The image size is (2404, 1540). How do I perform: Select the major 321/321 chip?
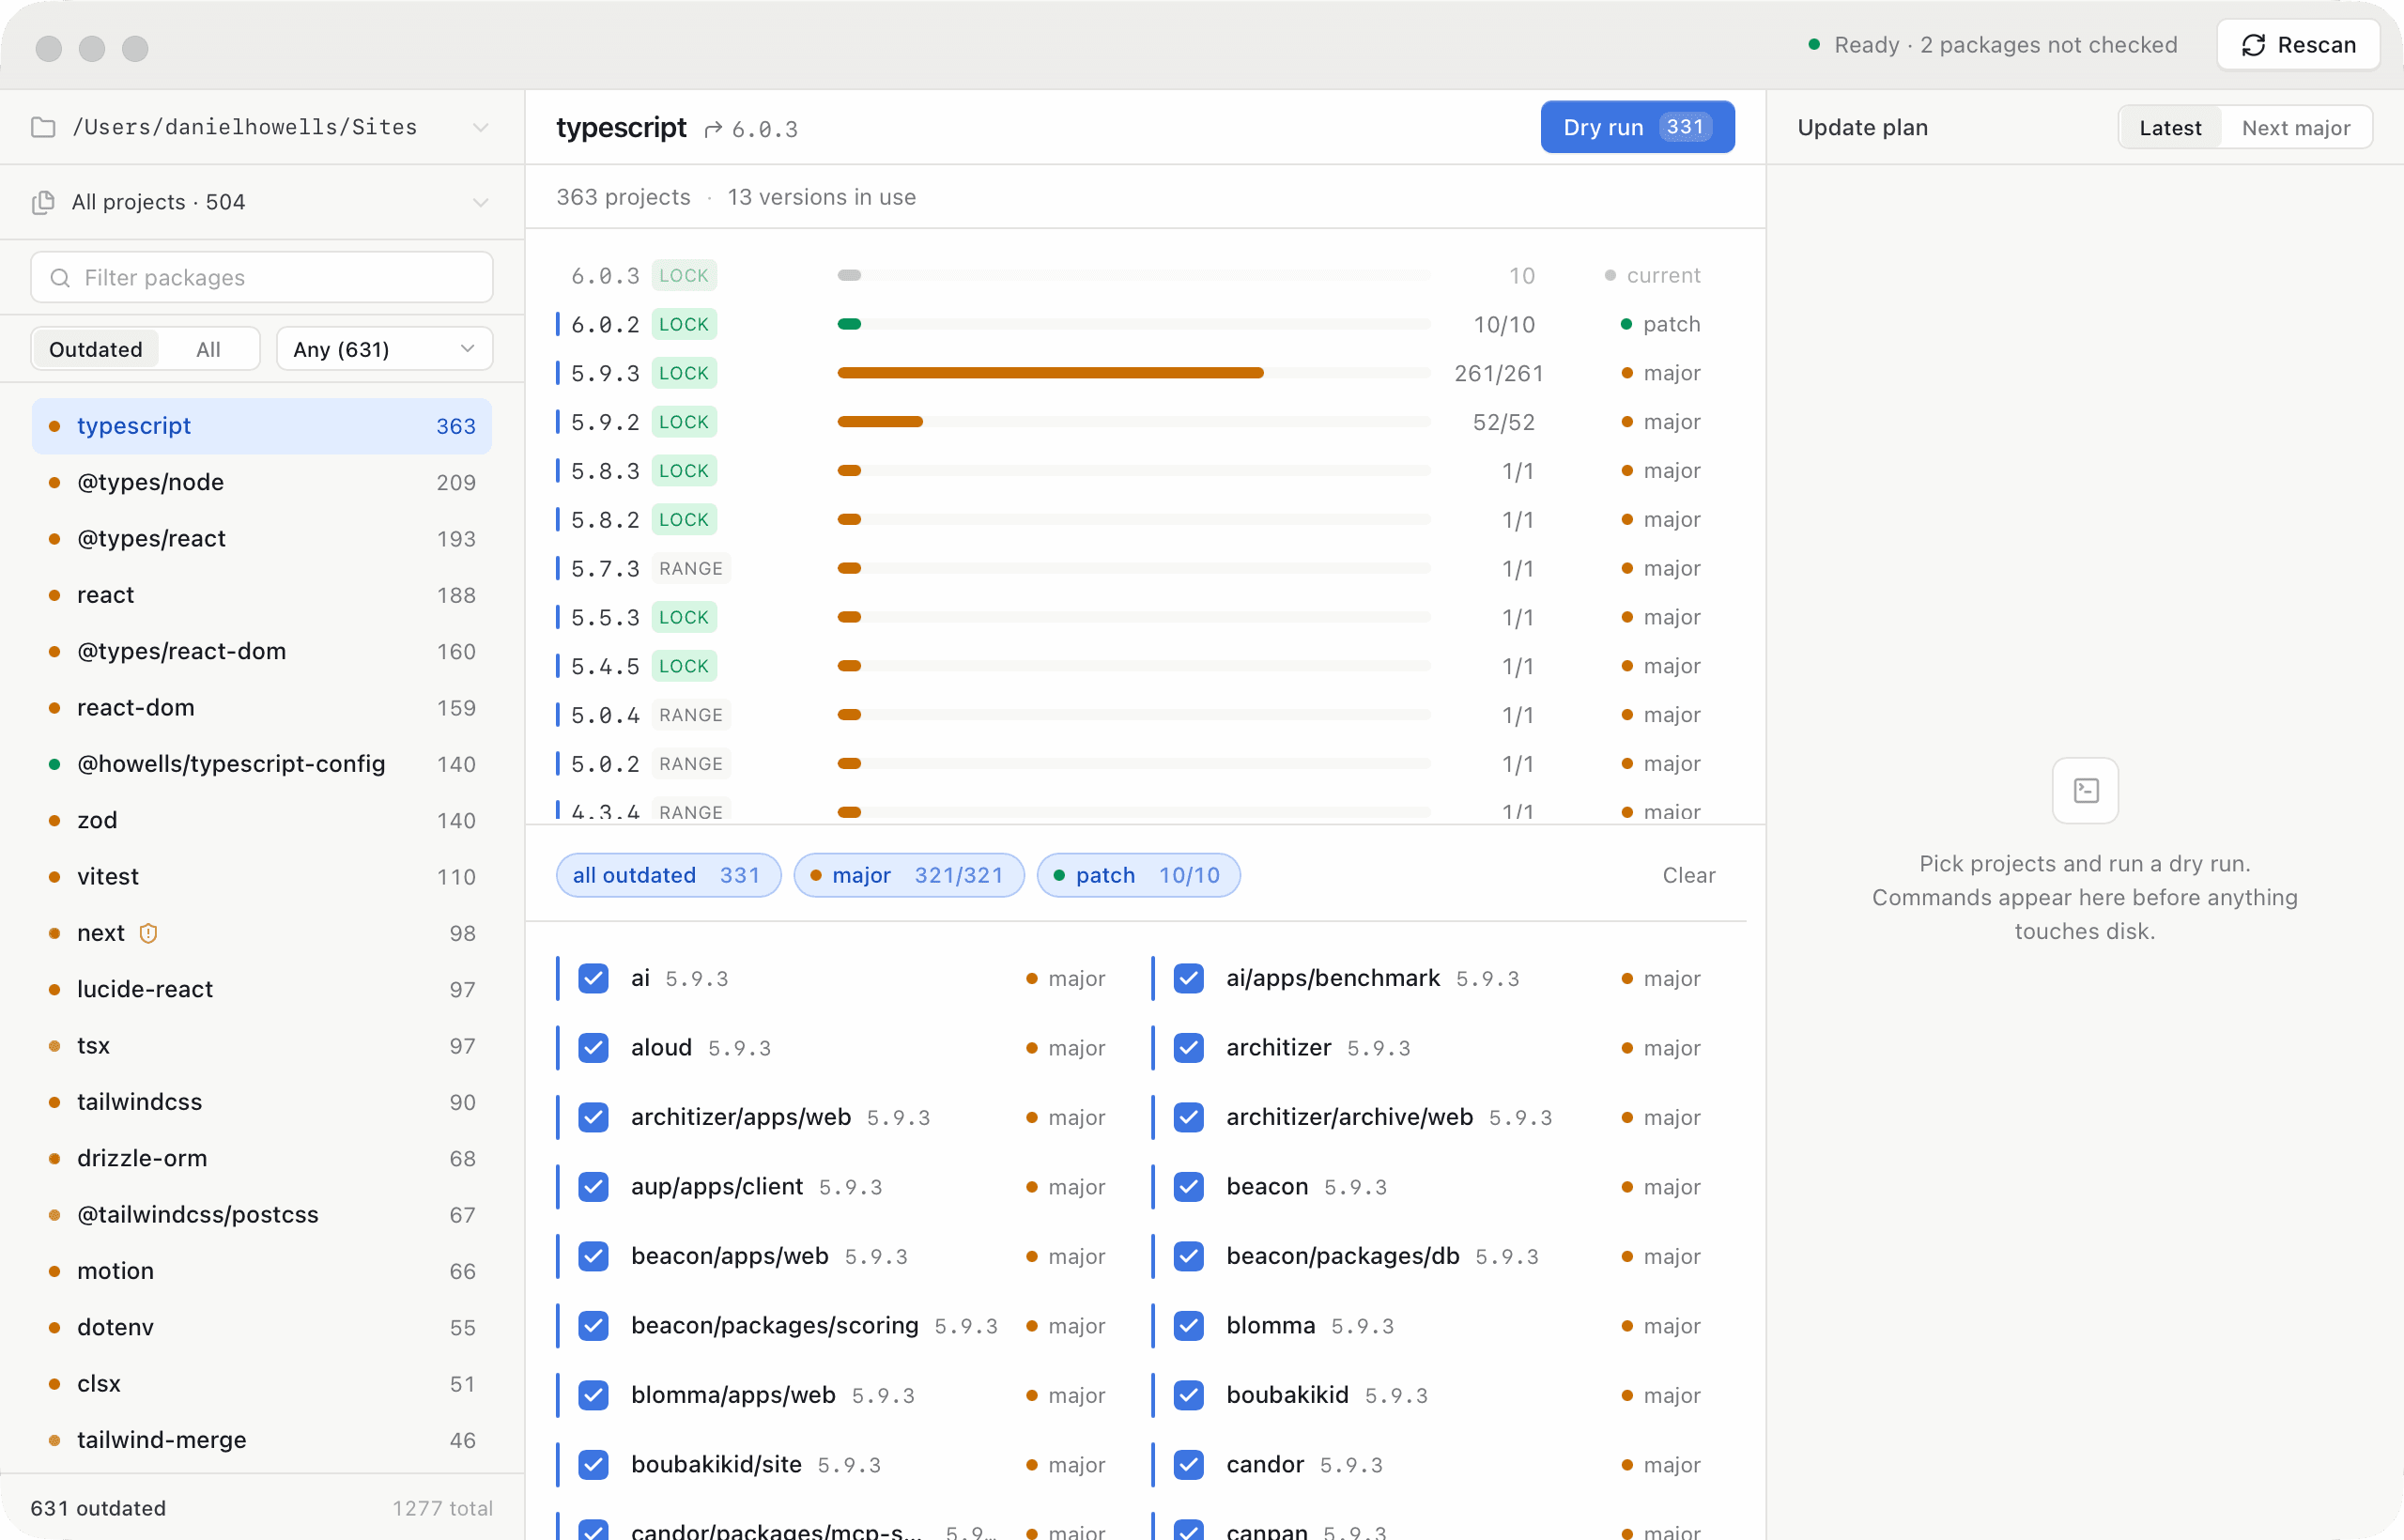click(909, 875)
